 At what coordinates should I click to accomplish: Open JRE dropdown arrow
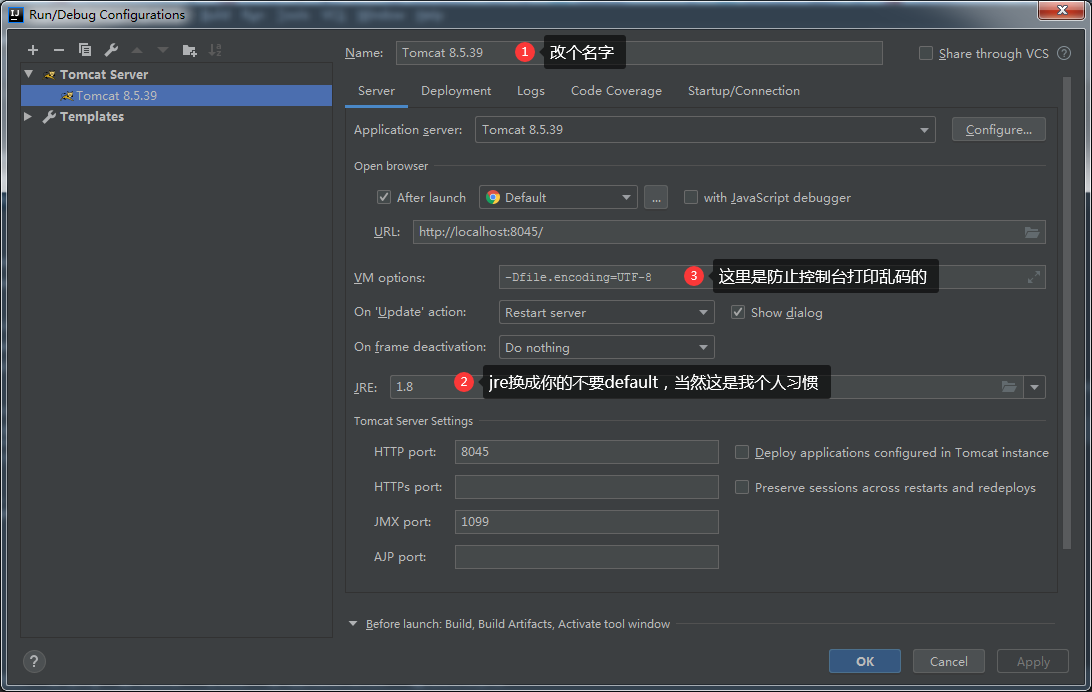(1034, 386)
